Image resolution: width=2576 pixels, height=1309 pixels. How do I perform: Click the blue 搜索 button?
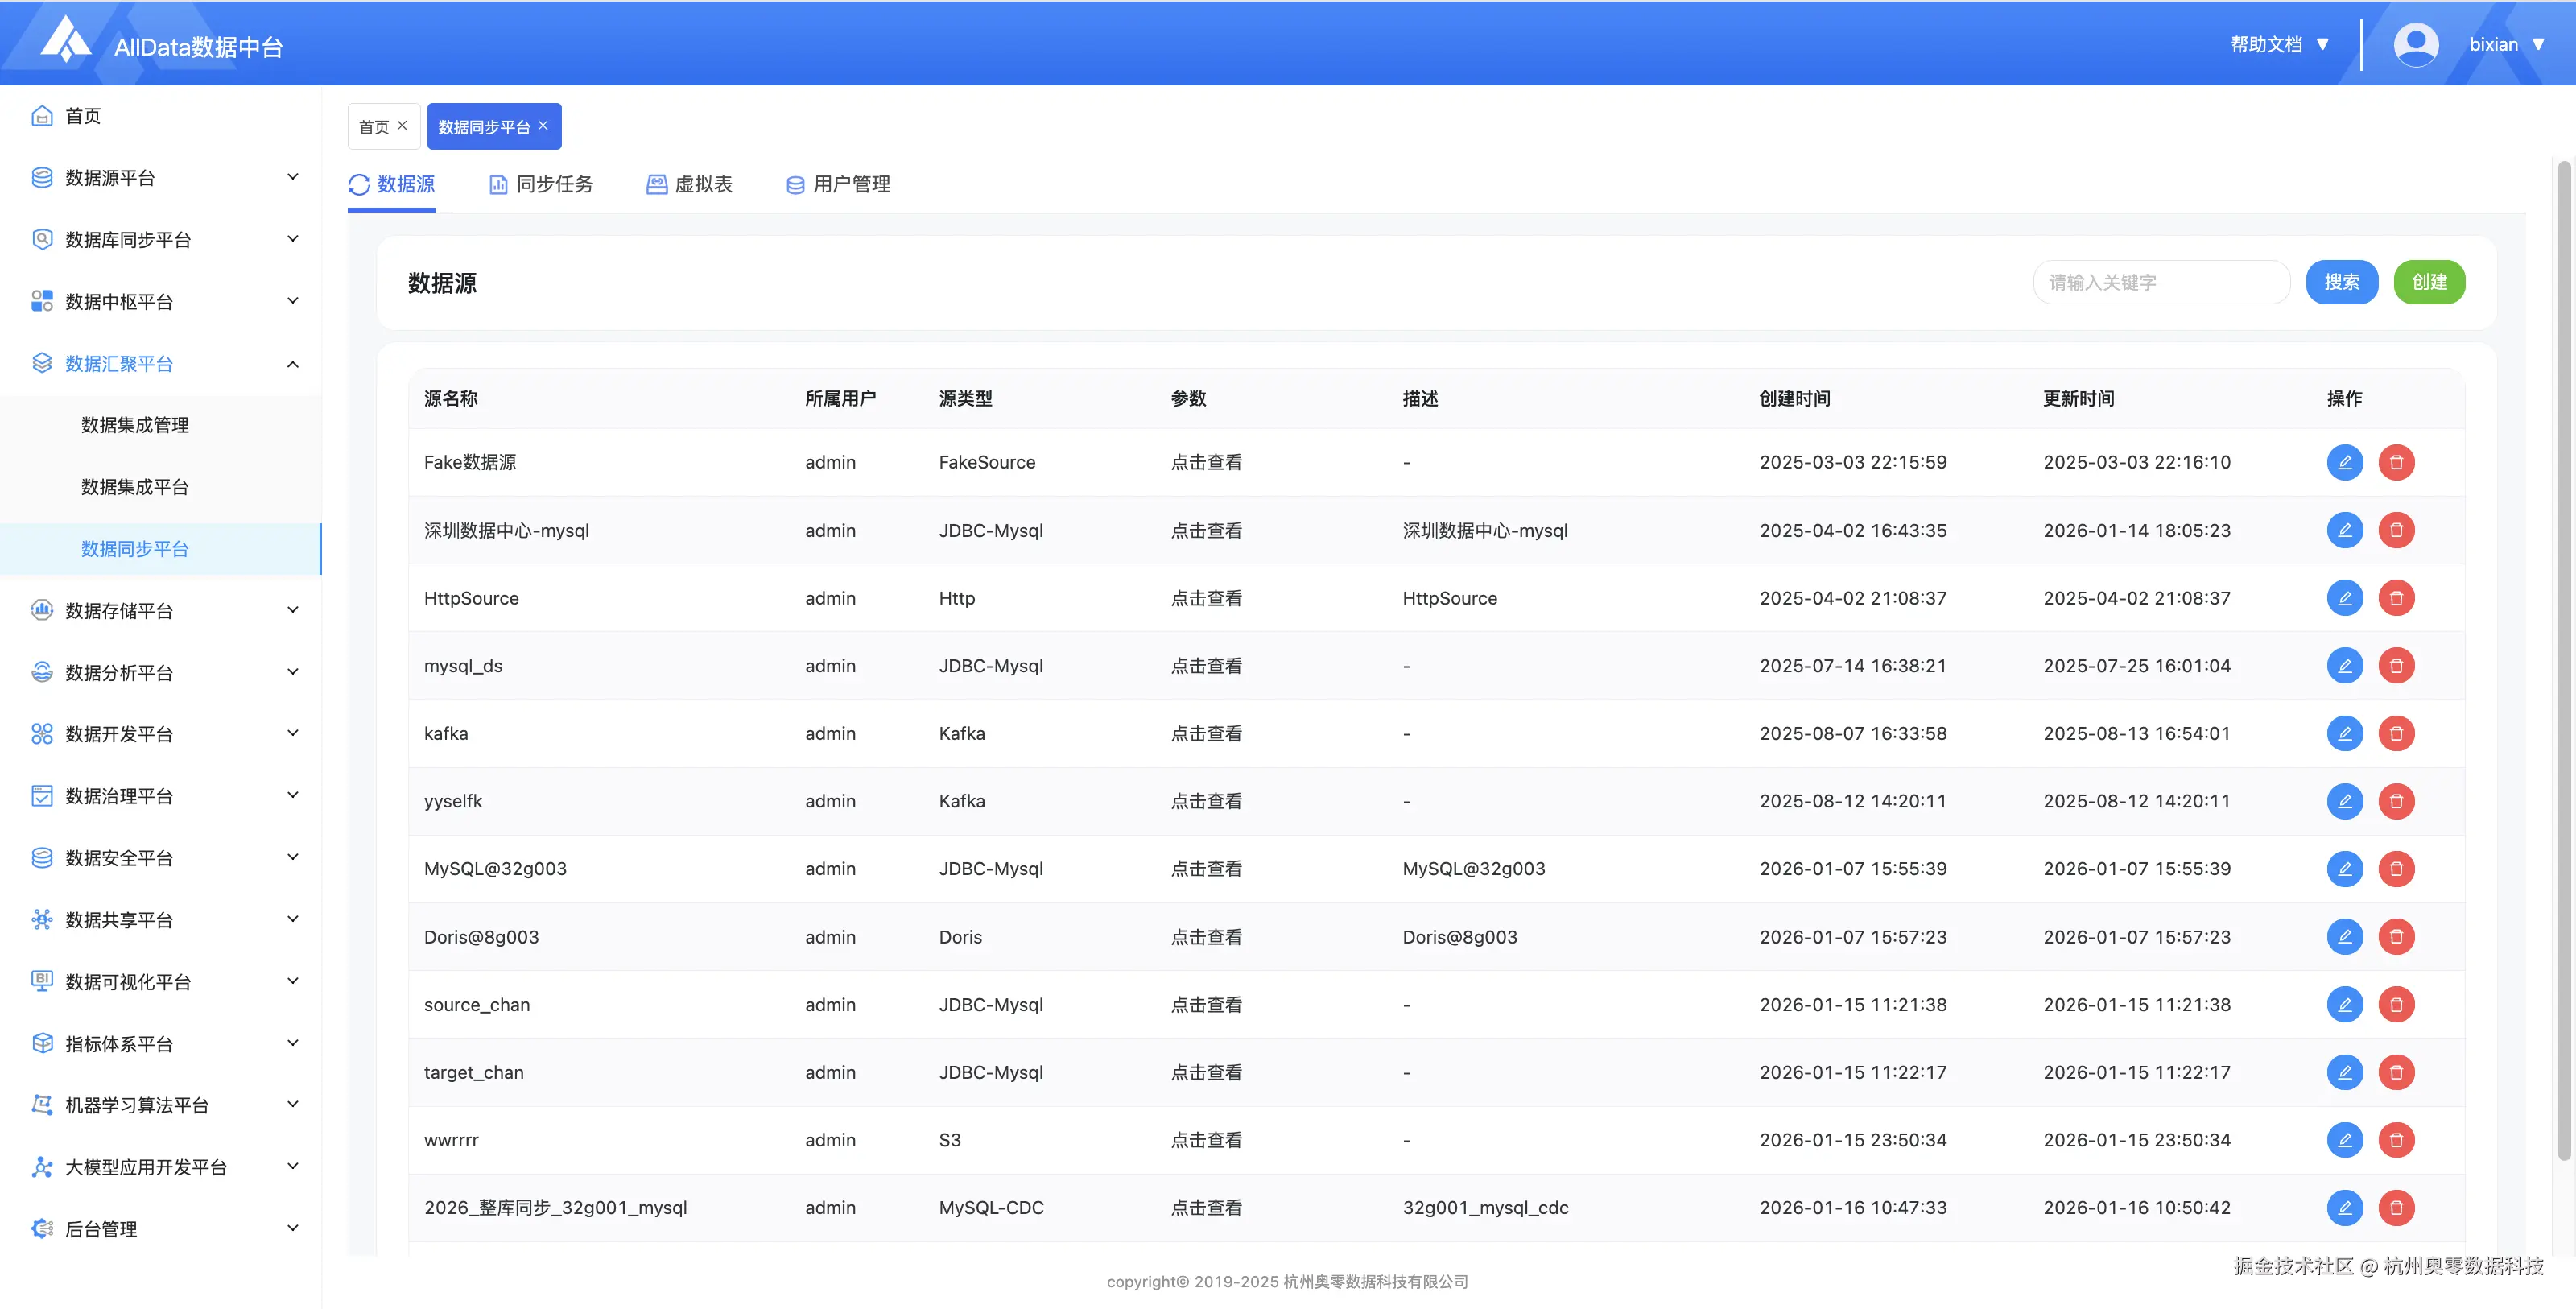click(2341, 282)
